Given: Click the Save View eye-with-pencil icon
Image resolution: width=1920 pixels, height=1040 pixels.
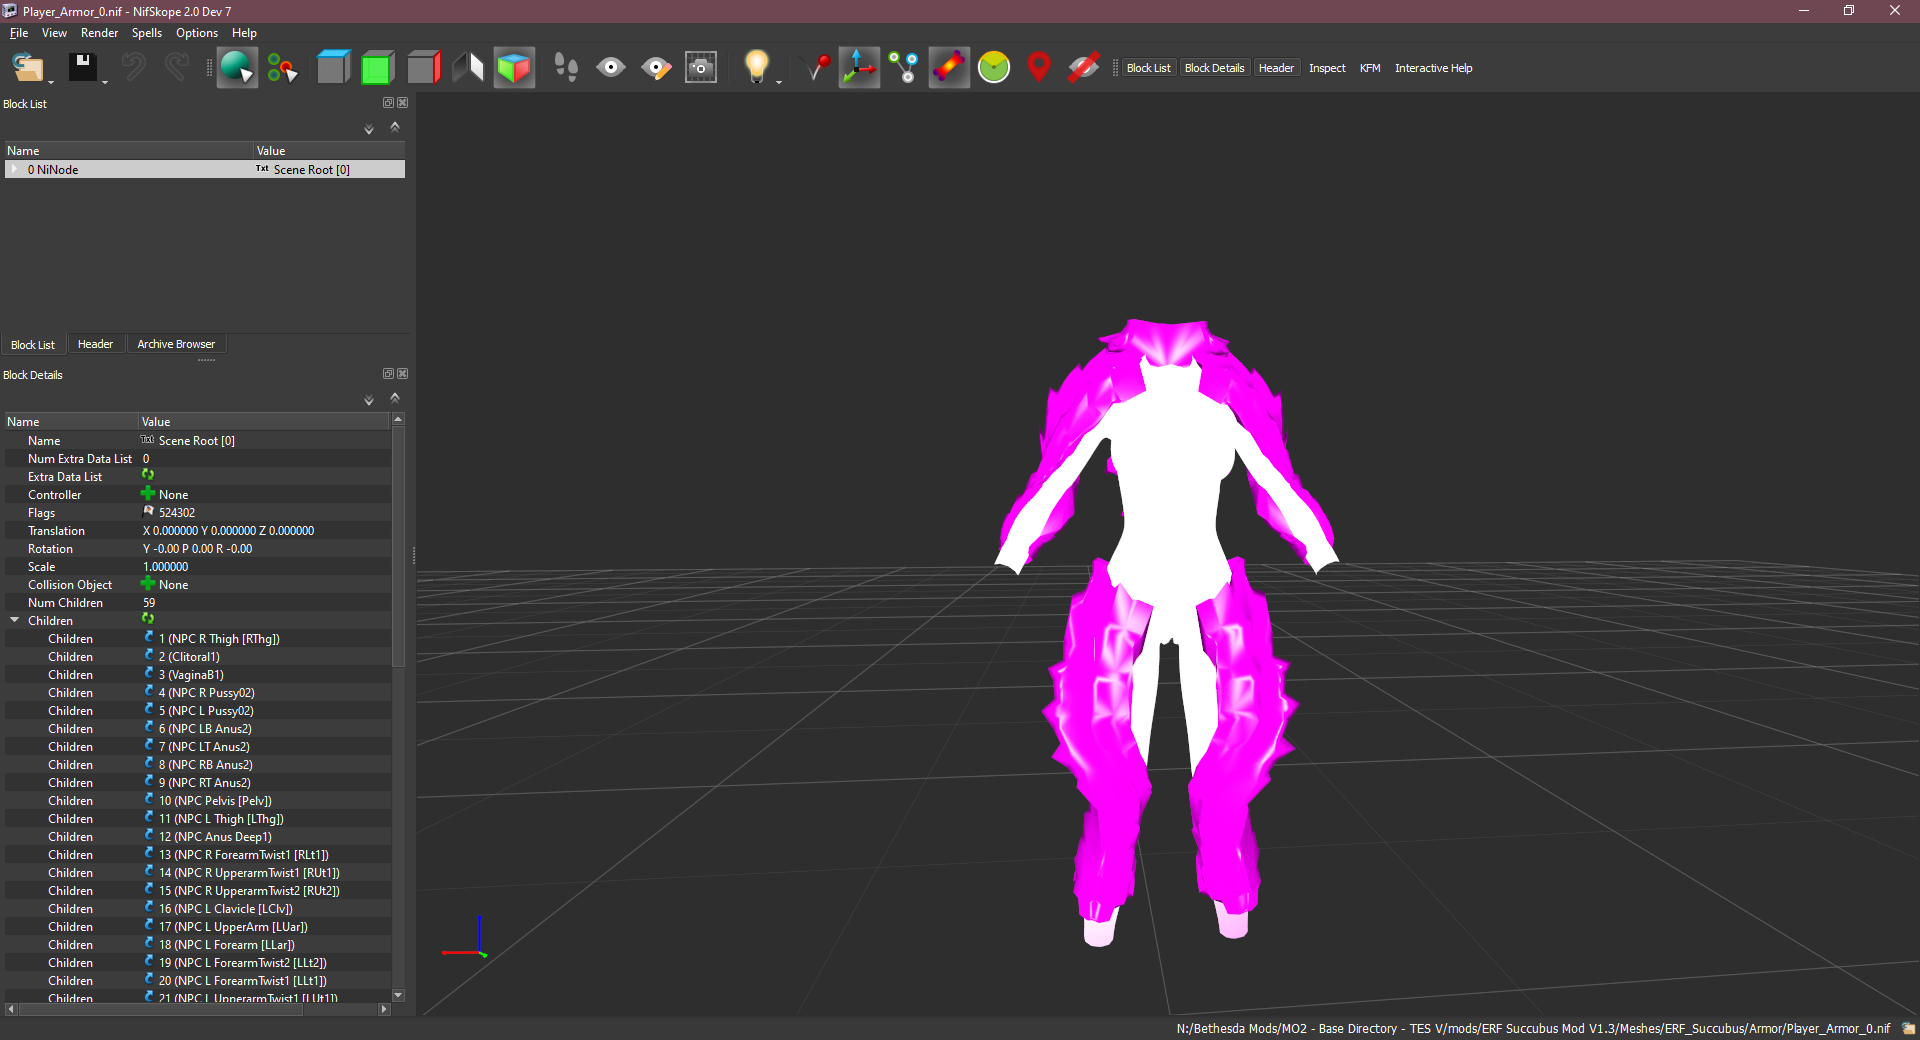Looking at the screenshot, I should 656,68.
